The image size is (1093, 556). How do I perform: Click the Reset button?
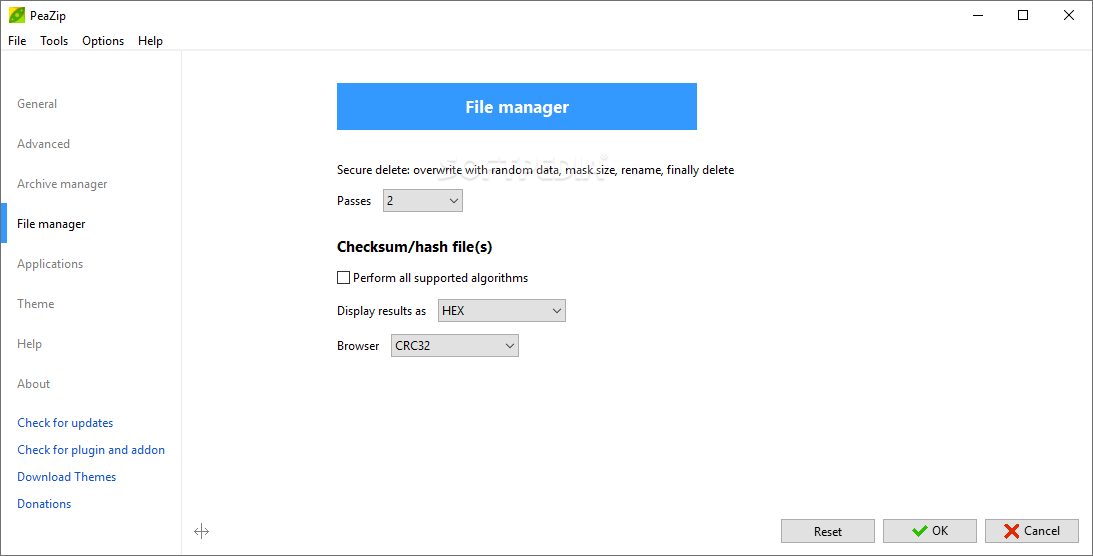pyautogui.click(x=827, y=531)
